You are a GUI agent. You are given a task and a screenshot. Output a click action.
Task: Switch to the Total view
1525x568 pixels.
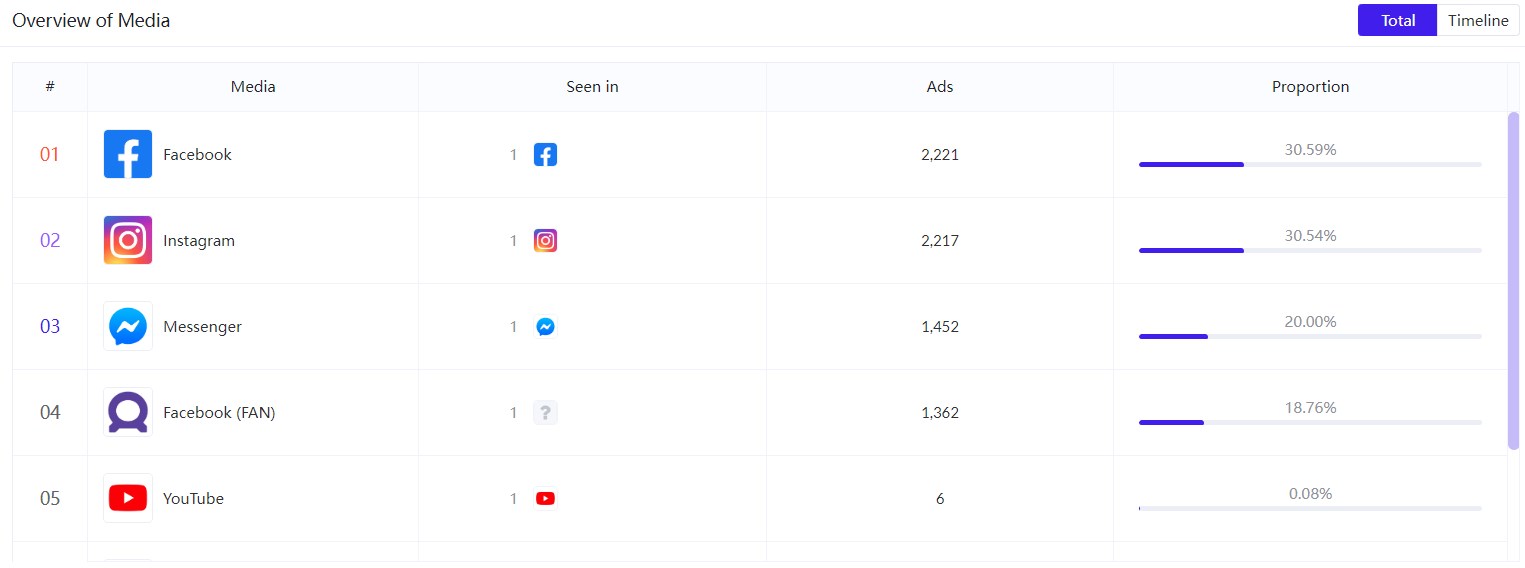click(x=1397, y=20)
